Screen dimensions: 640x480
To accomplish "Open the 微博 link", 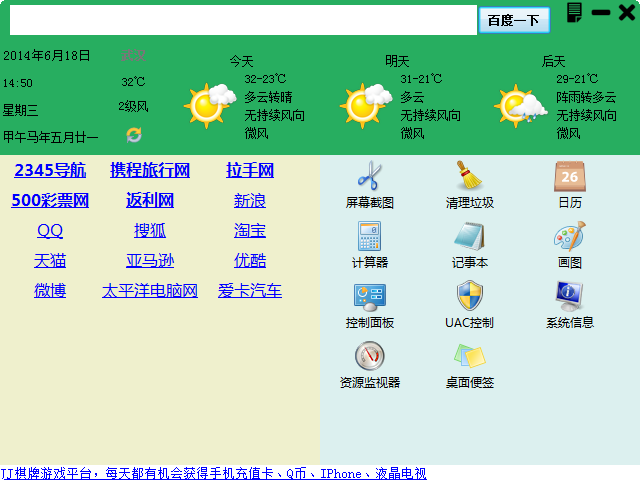I will point(50,291).
